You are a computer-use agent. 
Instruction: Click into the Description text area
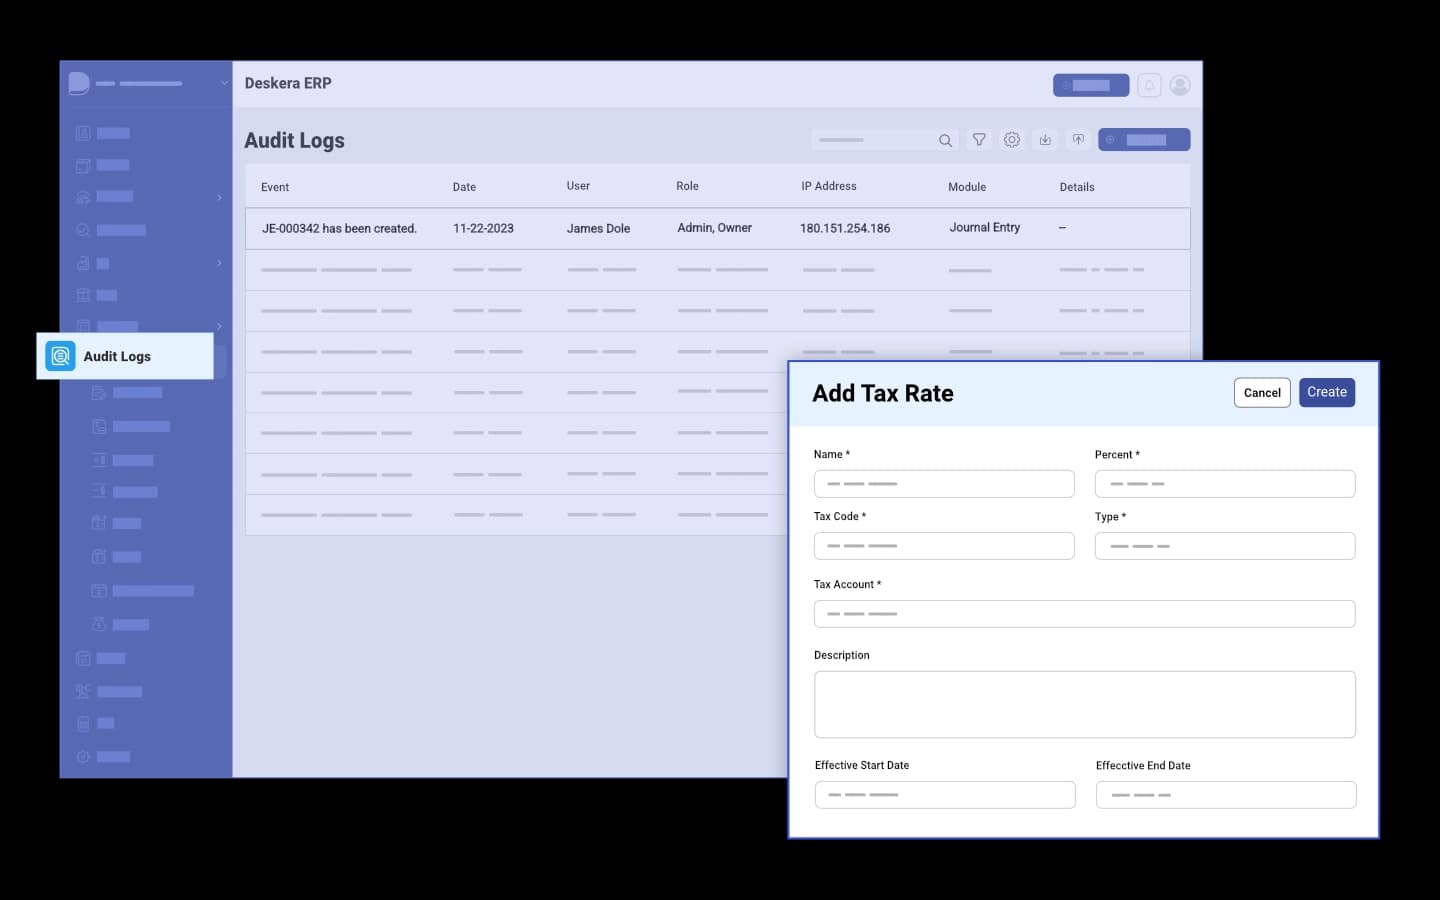(x=1084, y=704)
